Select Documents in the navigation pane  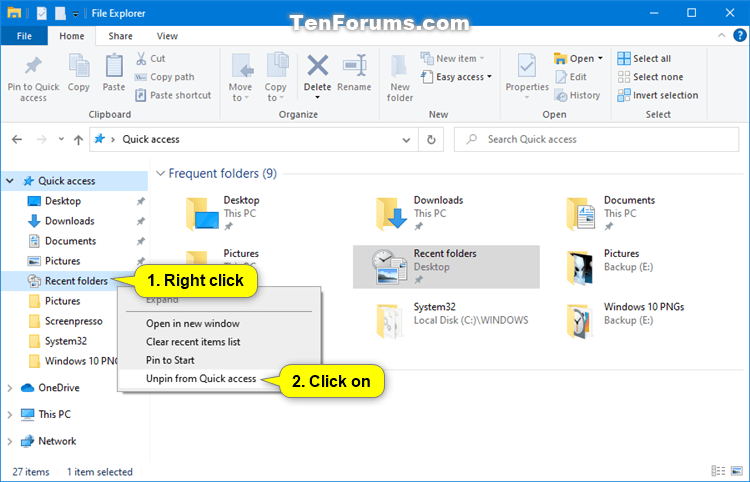click(70, 241)
